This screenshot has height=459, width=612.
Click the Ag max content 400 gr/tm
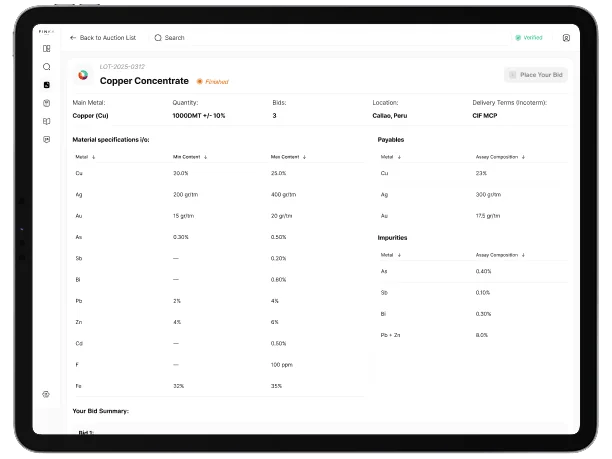click(x=283, y=194)
